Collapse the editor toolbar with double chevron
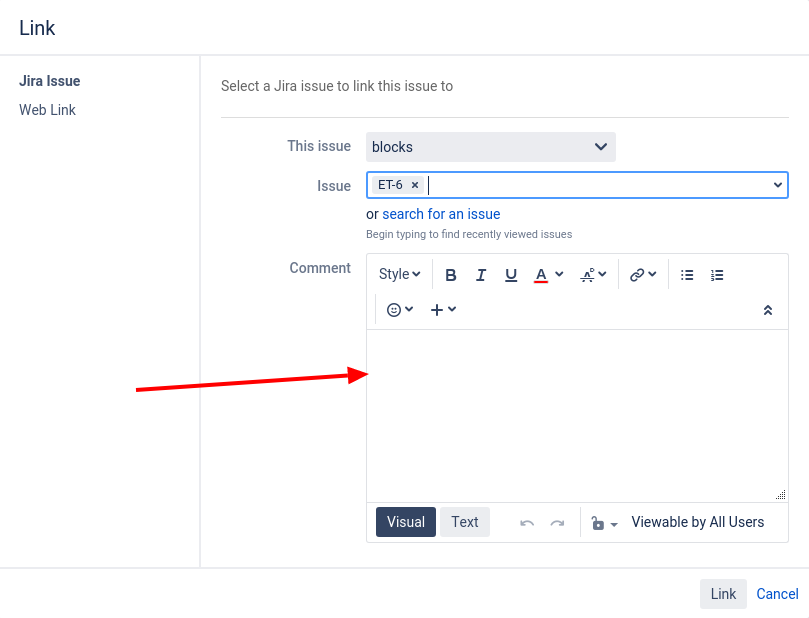This screenshot has height=618, width=809. [768, 310]
